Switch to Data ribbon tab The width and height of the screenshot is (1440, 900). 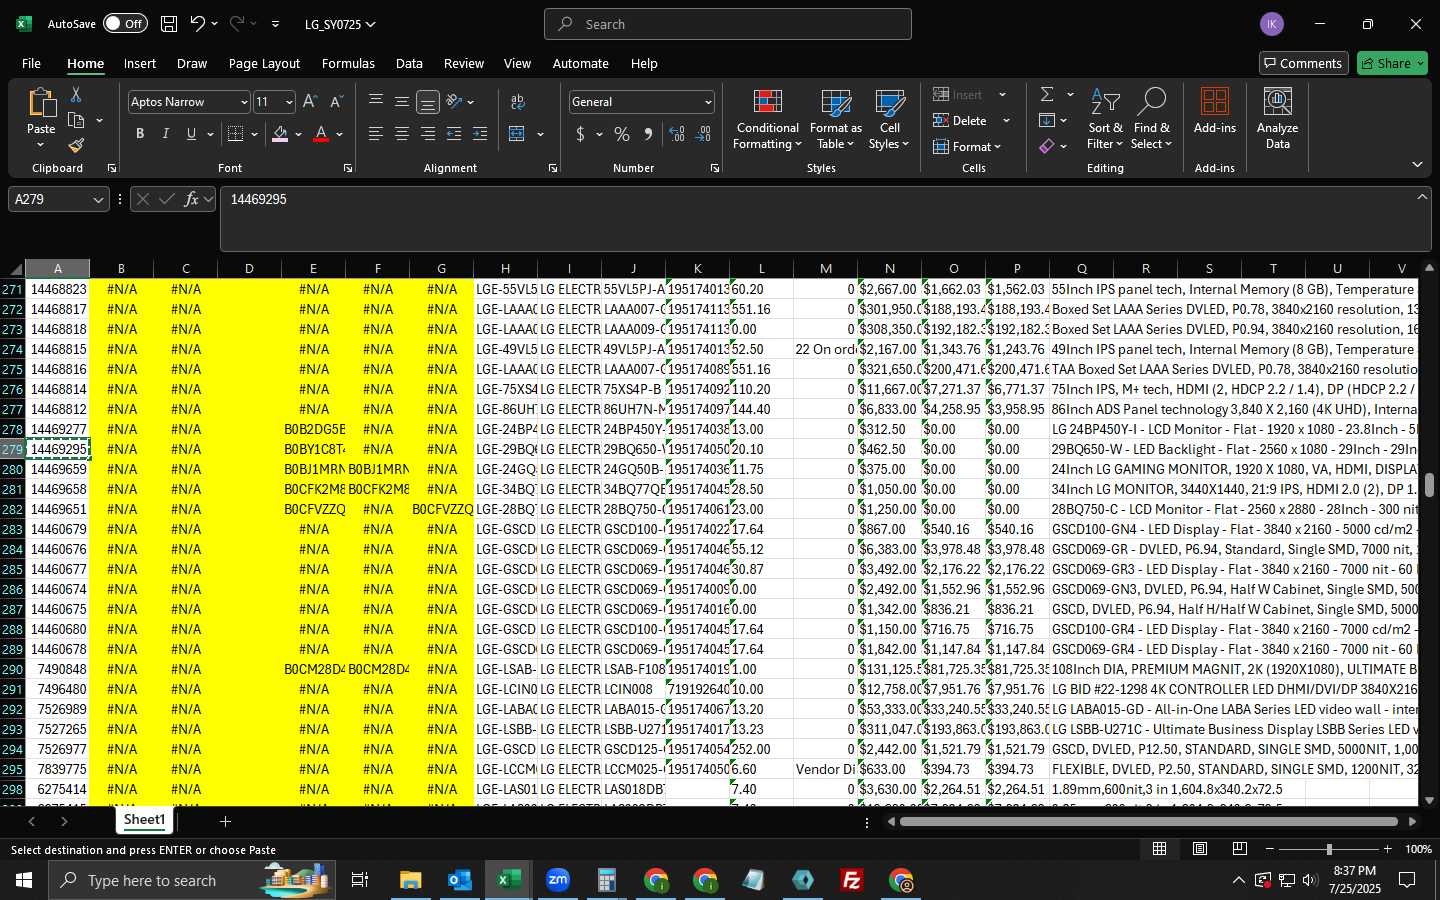coord(409,63)
